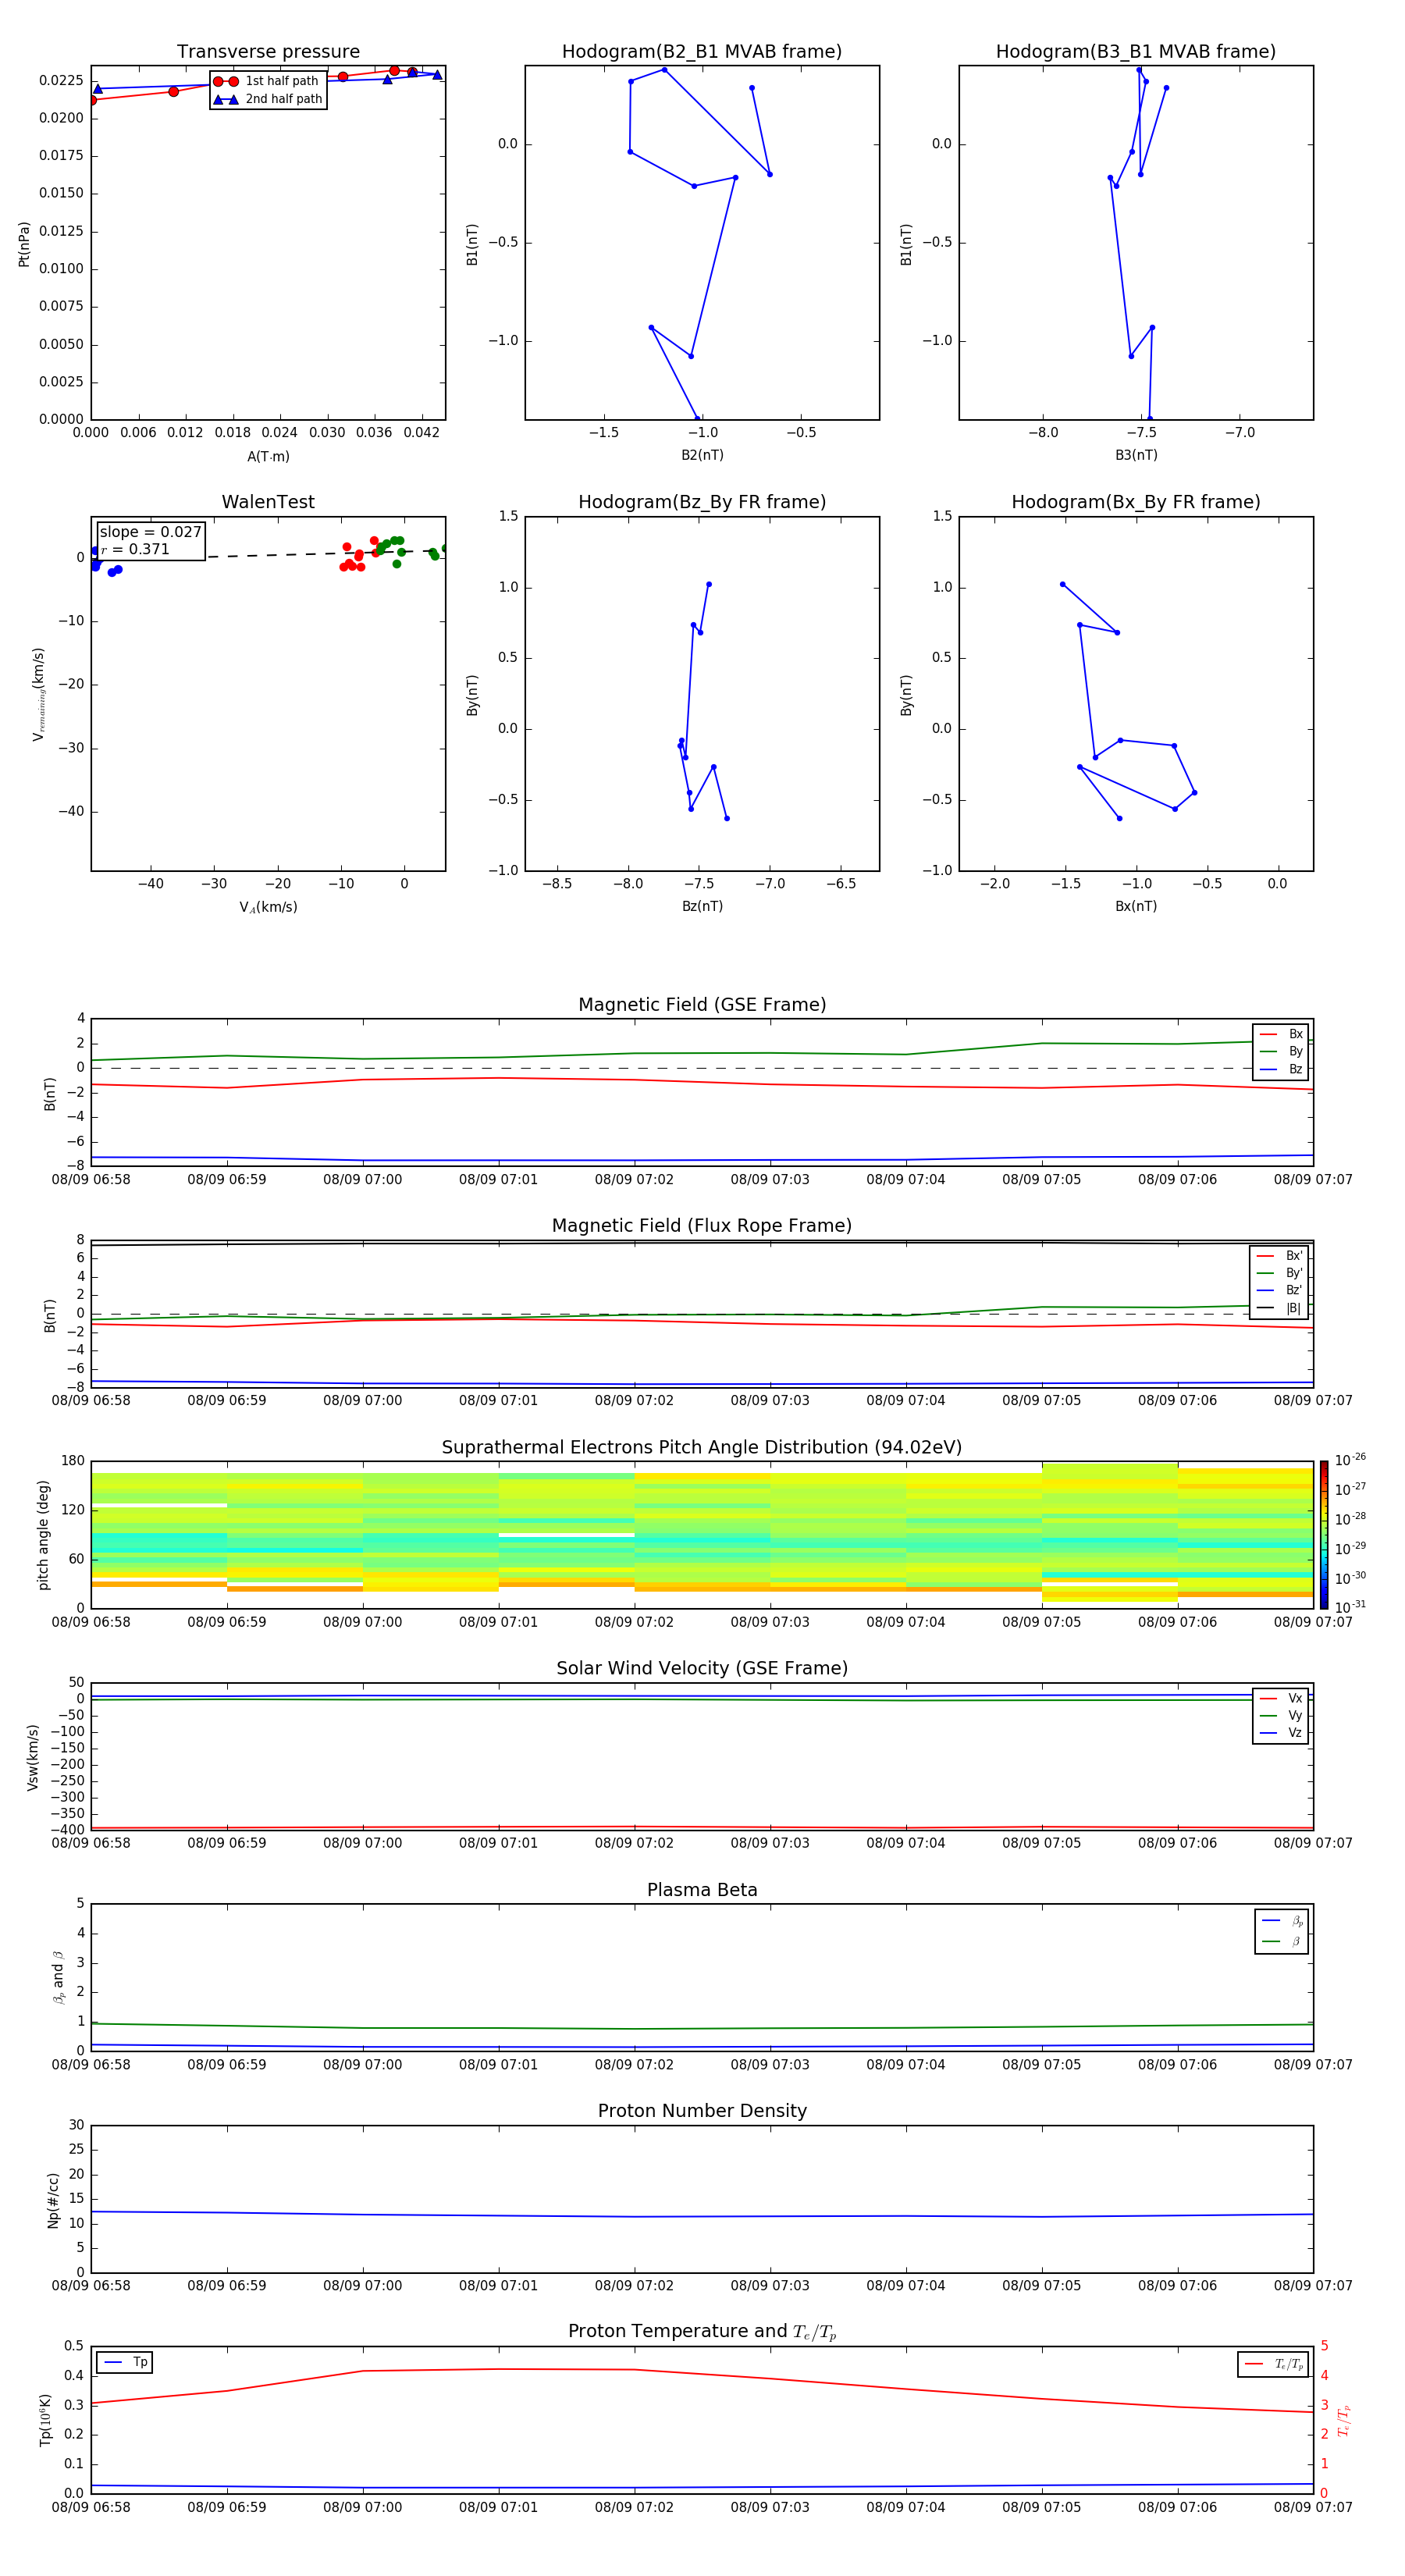The width and height of the screenshot is (1405, 2576).
Task: Click the "Bx(nT)" x-axis label
Action: 1136,906
